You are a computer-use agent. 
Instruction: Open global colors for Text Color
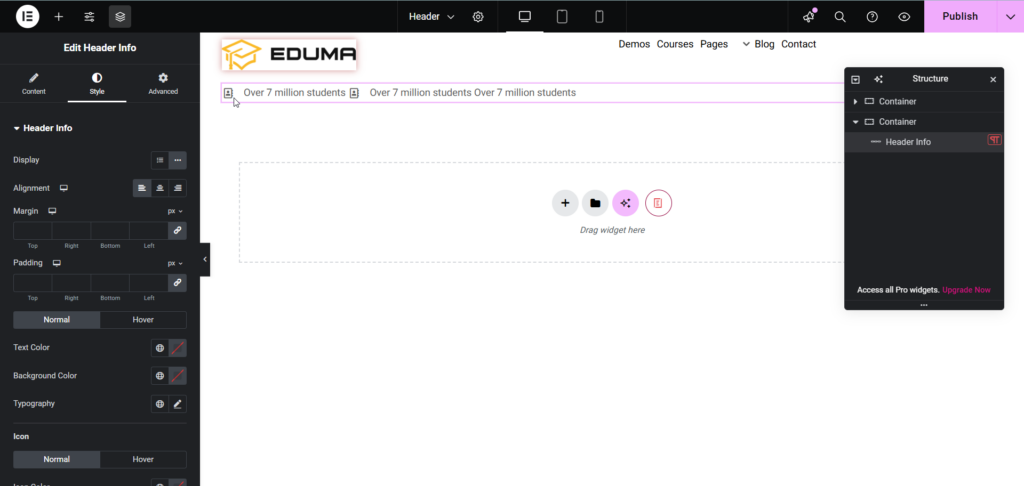pos(160,348)
